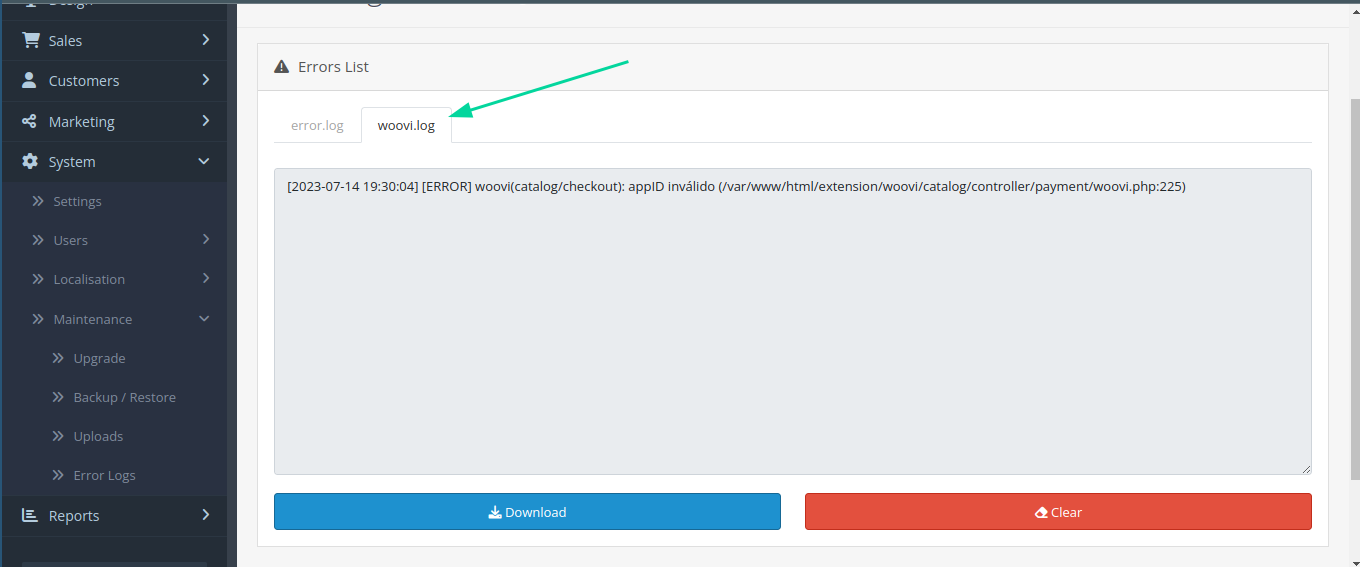The height and width of the screenshot is (567, 1360).
Task: Expand the Sales menu chevron
Action: [x=205, y=40]
